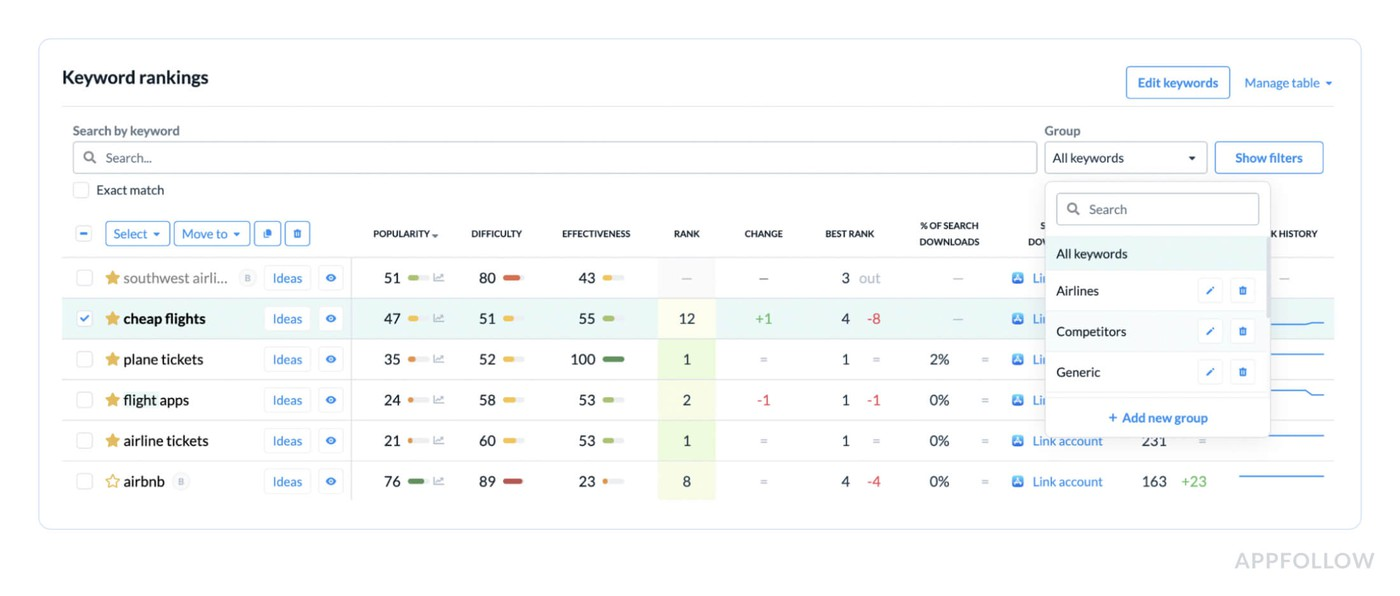Image resolution: width=1400 pixels, height=596 pixels.
Task: Click the App Store icon in airbnb row
Action: coord(1018,481)
